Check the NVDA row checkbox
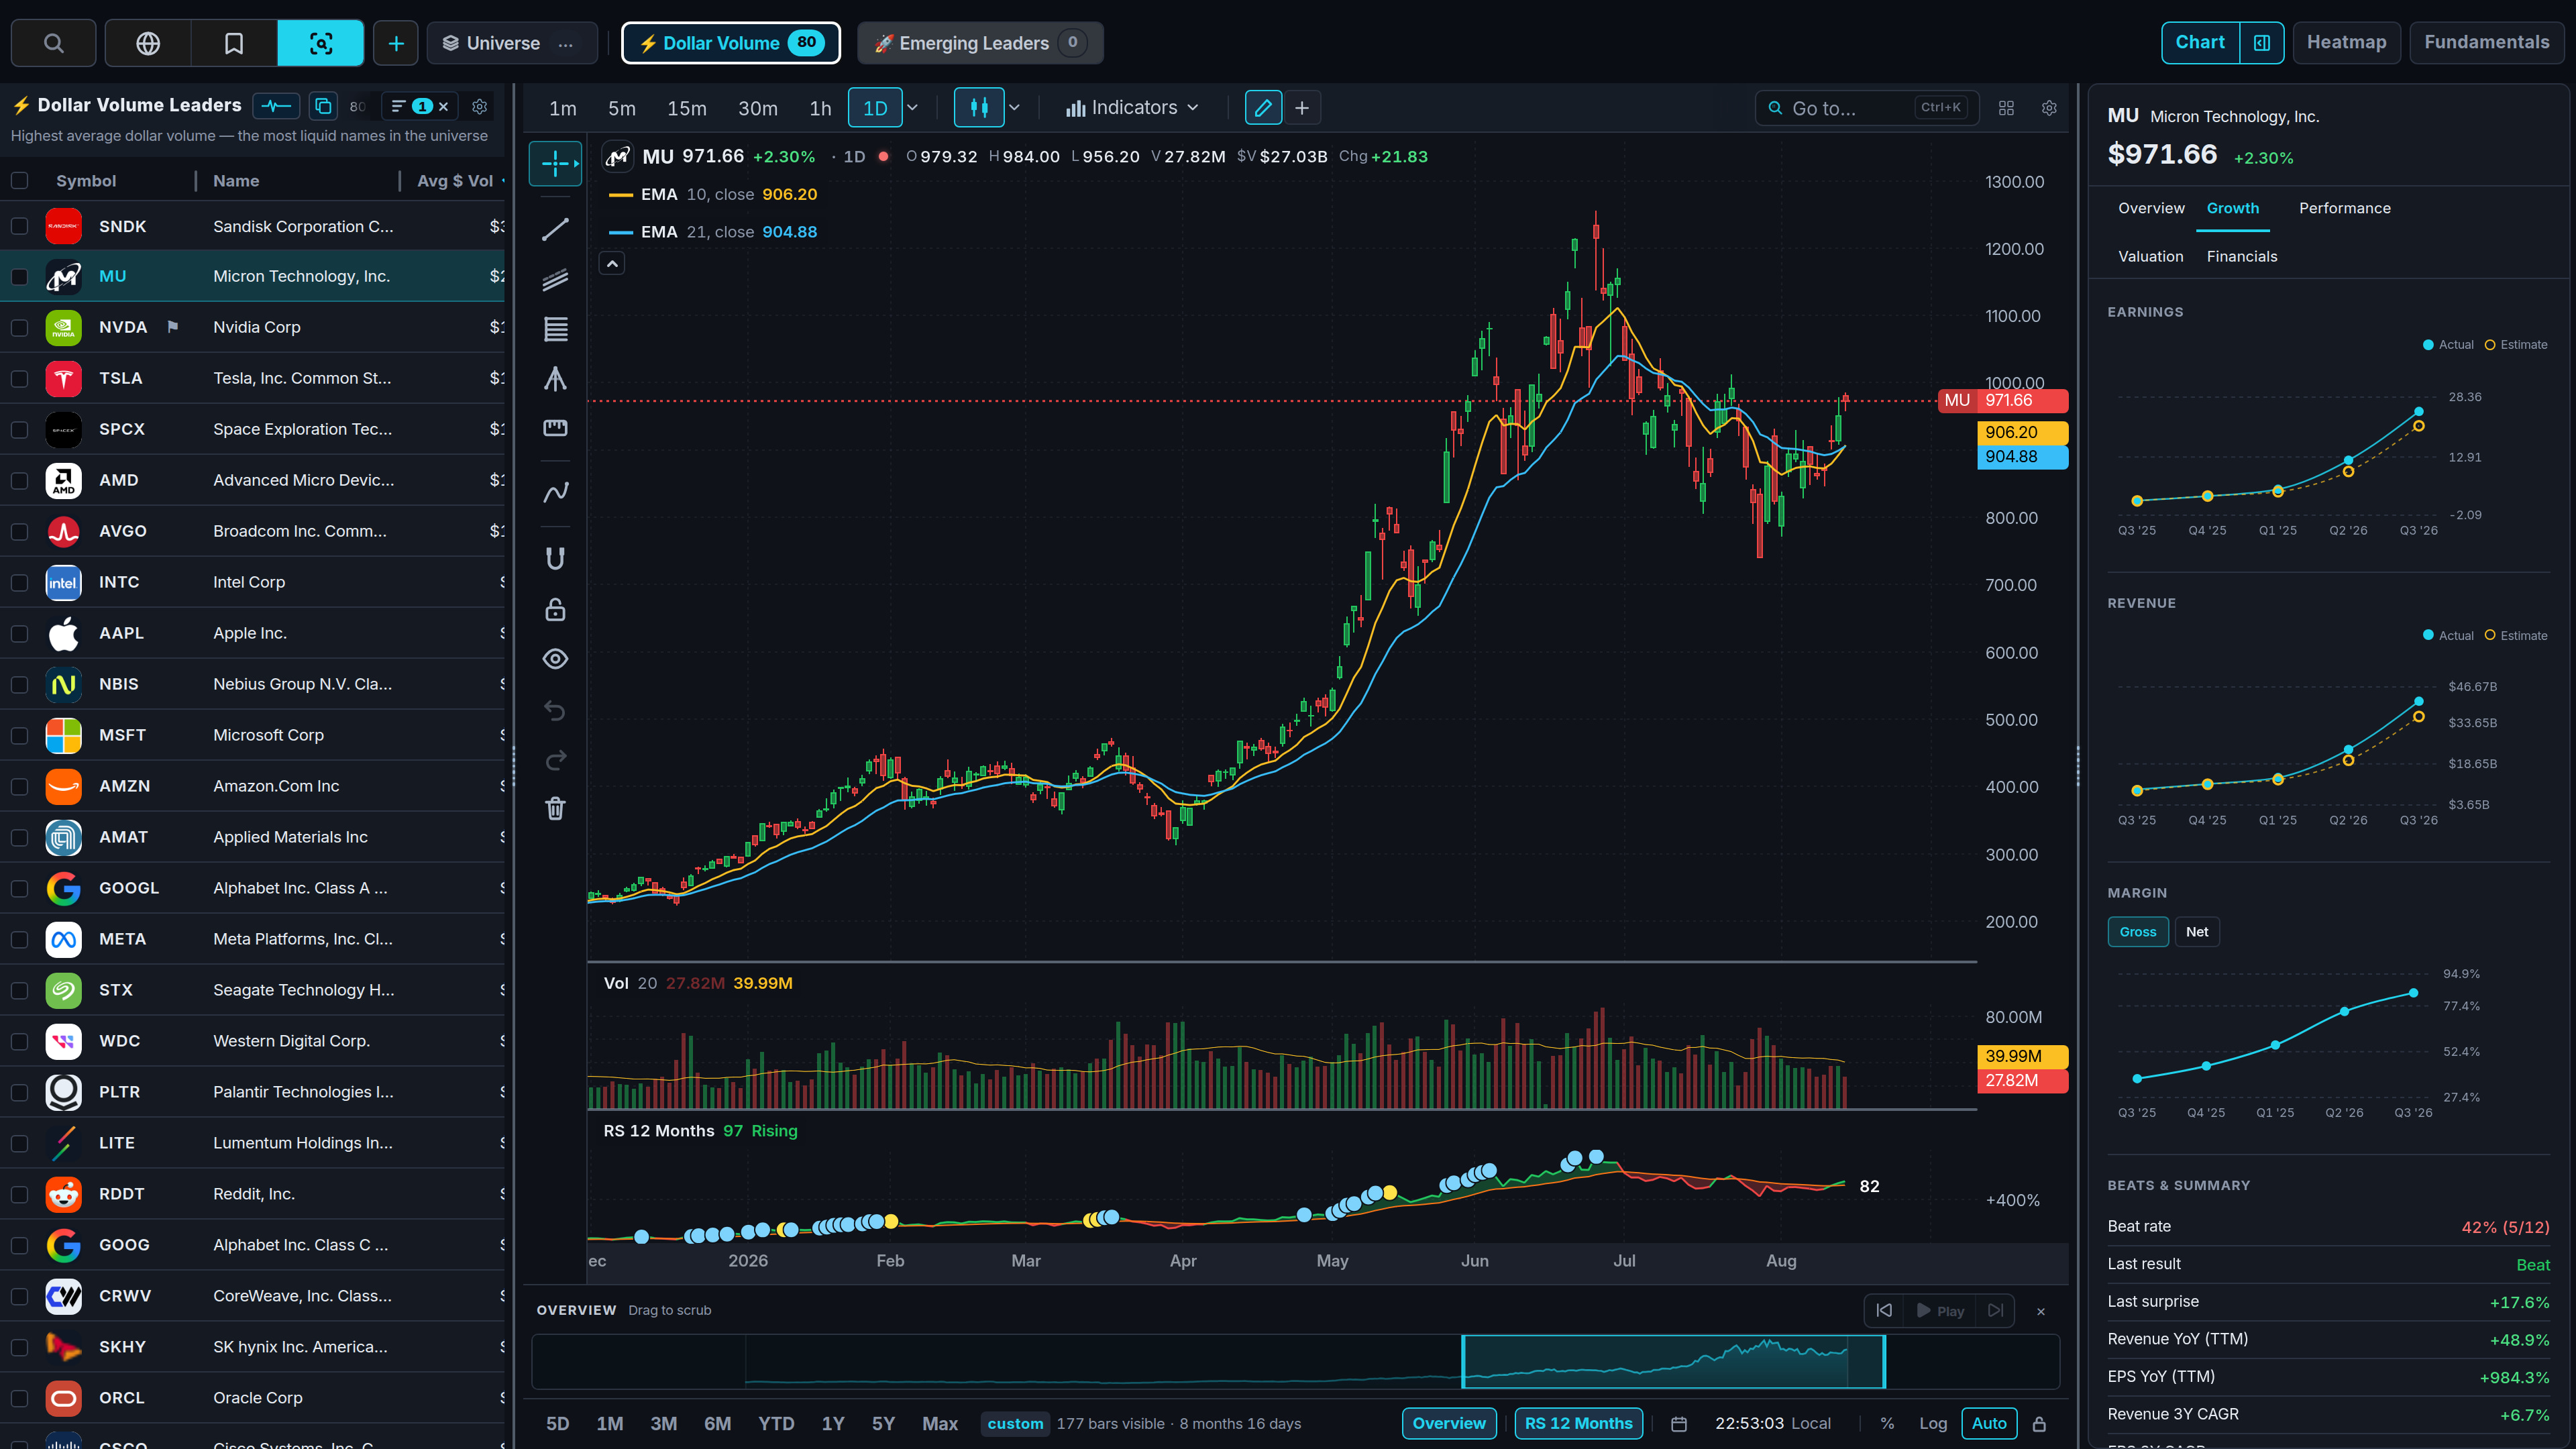This screenshot has height=1449, width=2576. 19,327
